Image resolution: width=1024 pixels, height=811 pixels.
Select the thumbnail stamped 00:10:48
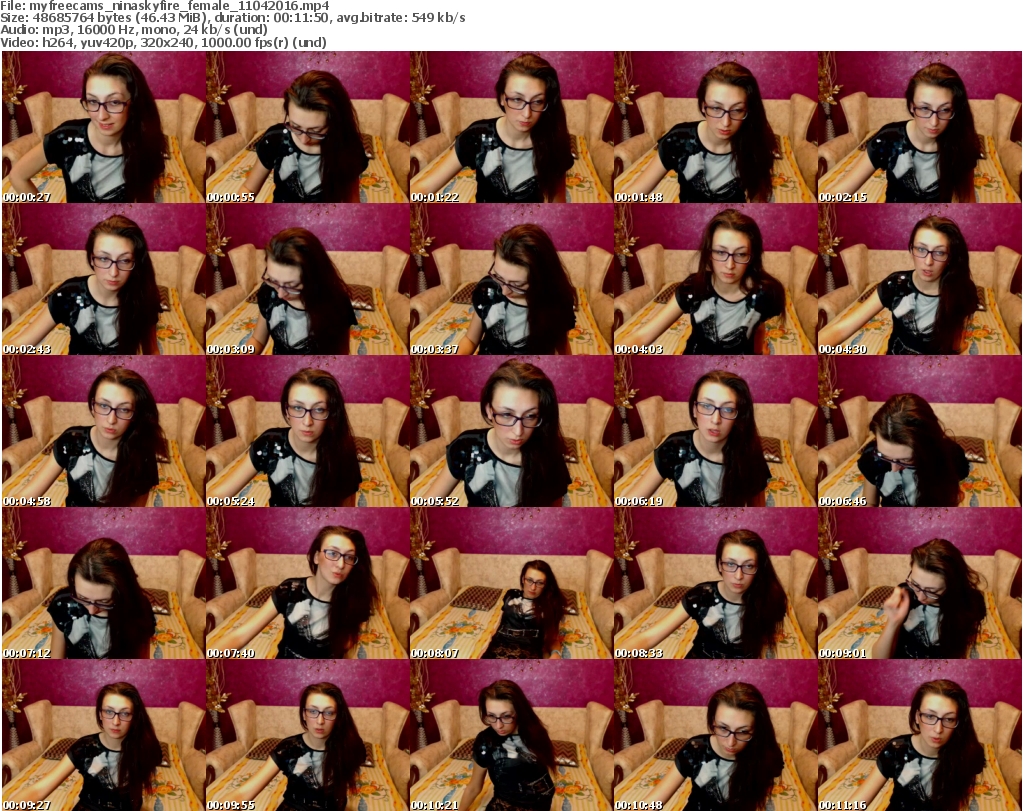tap(716, 735)
